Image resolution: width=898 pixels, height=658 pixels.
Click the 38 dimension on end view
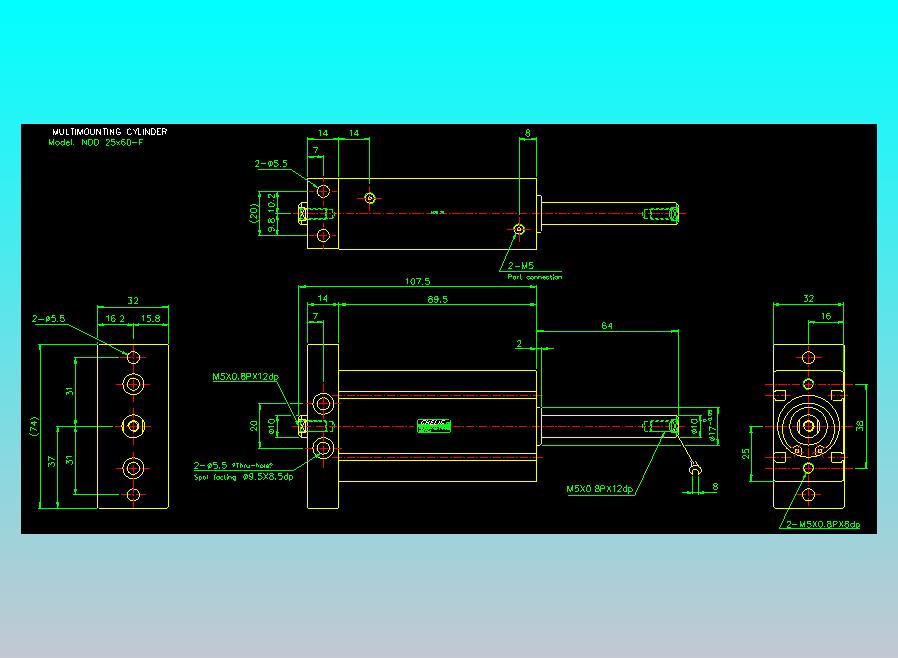click(x=859, y=426)
